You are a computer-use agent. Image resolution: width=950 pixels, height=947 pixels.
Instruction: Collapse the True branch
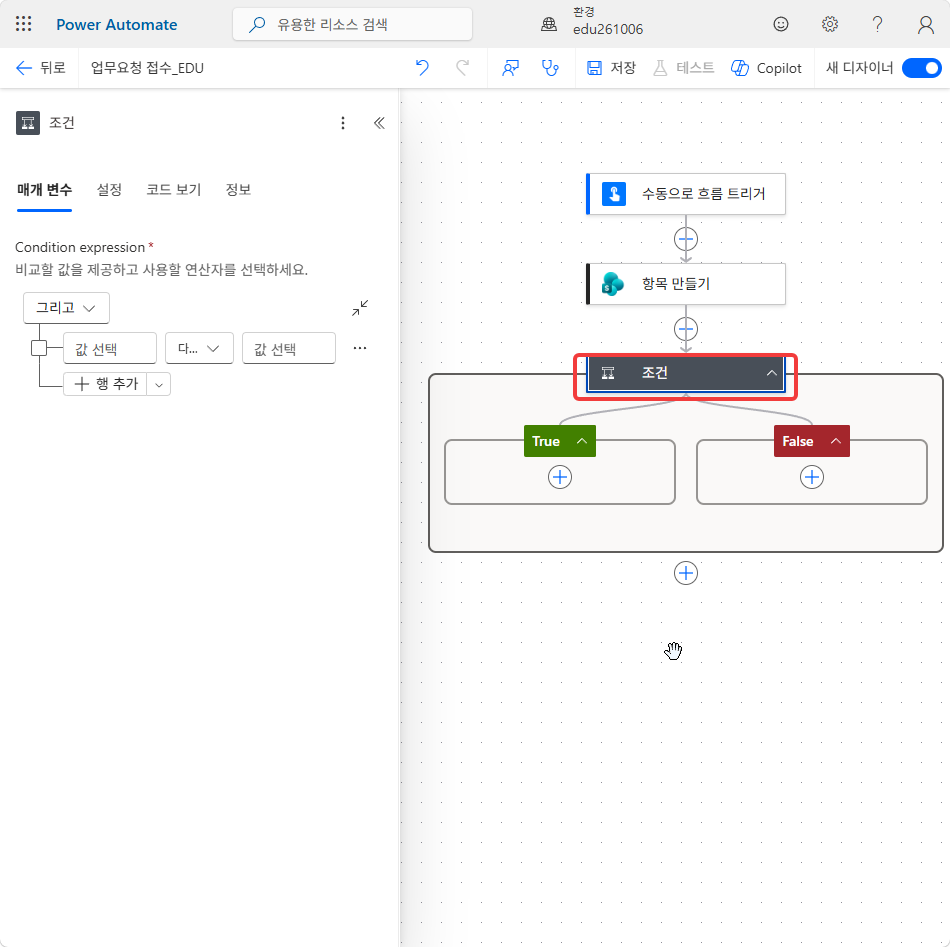[582, 441]
